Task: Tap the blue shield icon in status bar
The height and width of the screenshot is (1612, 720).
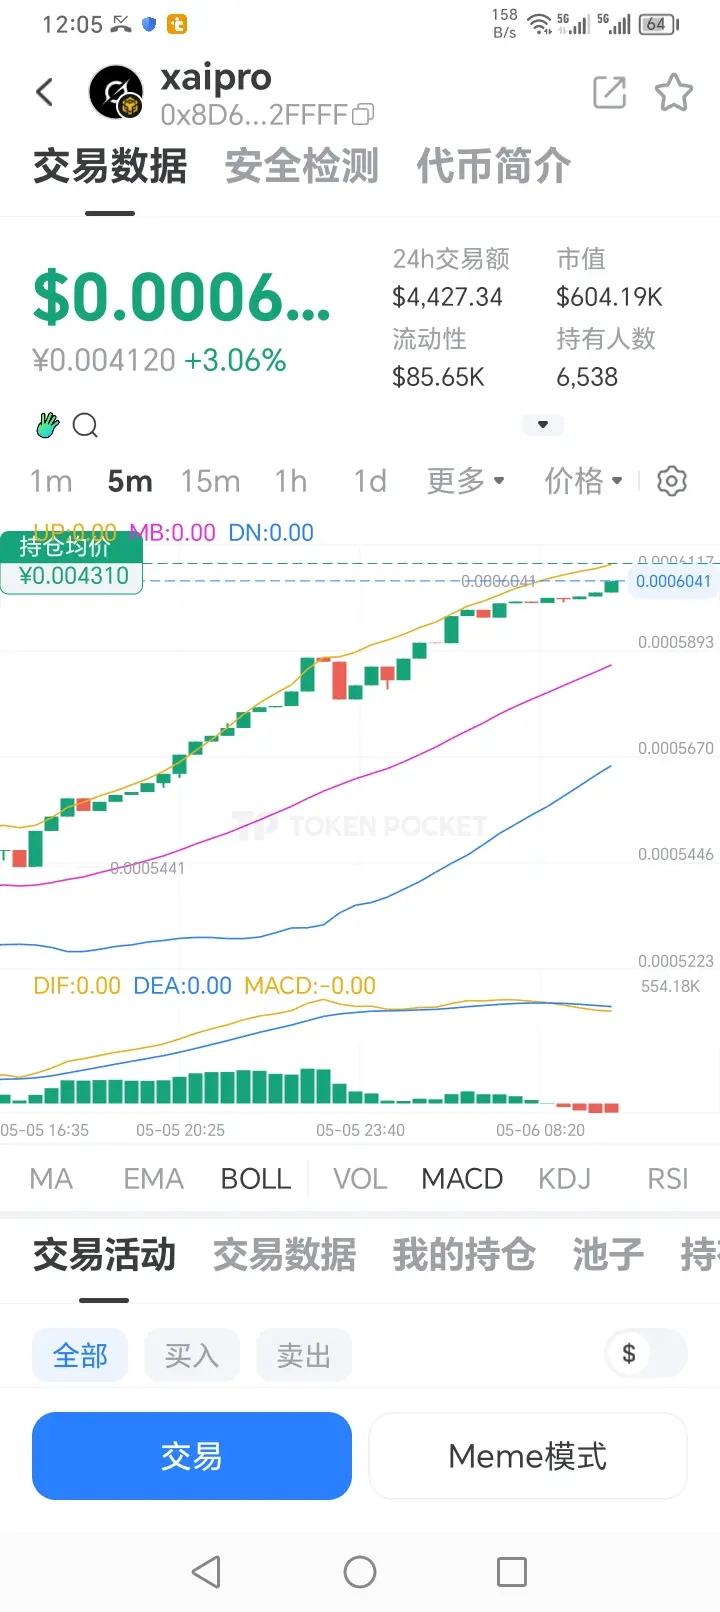Action: pyautogui.click(x=149, y=24)
